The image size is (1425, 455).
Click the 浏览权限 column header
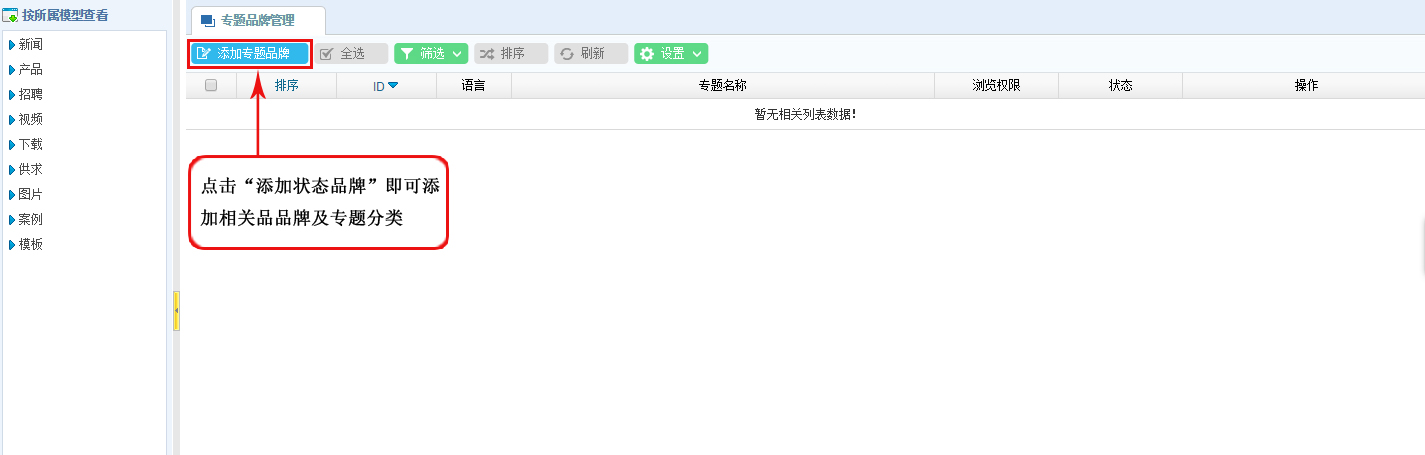996,86
